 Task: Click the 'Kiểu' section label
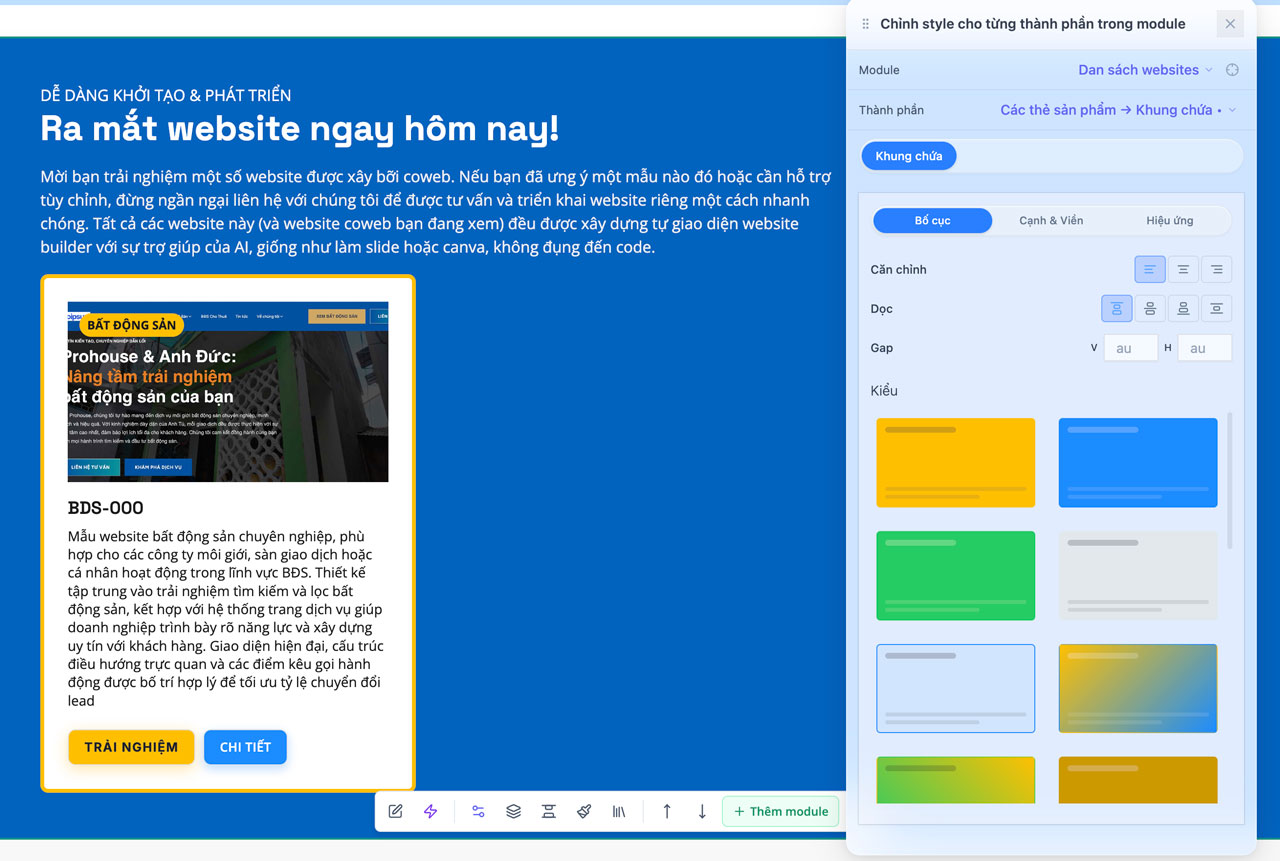point(884,391)
